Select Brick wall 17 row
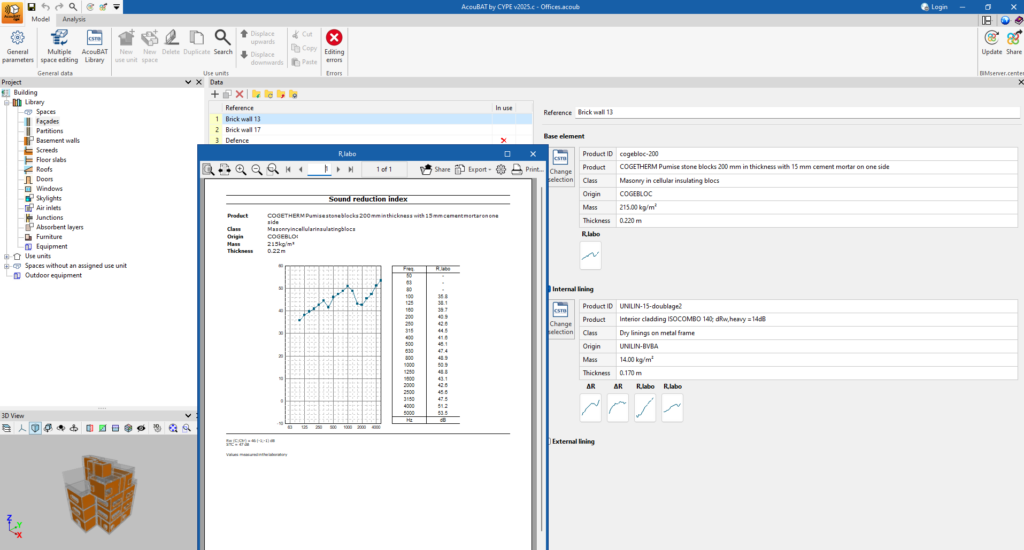Image resolution: width=1024 pixels, height=550 pixels. (x=243, y=130)
